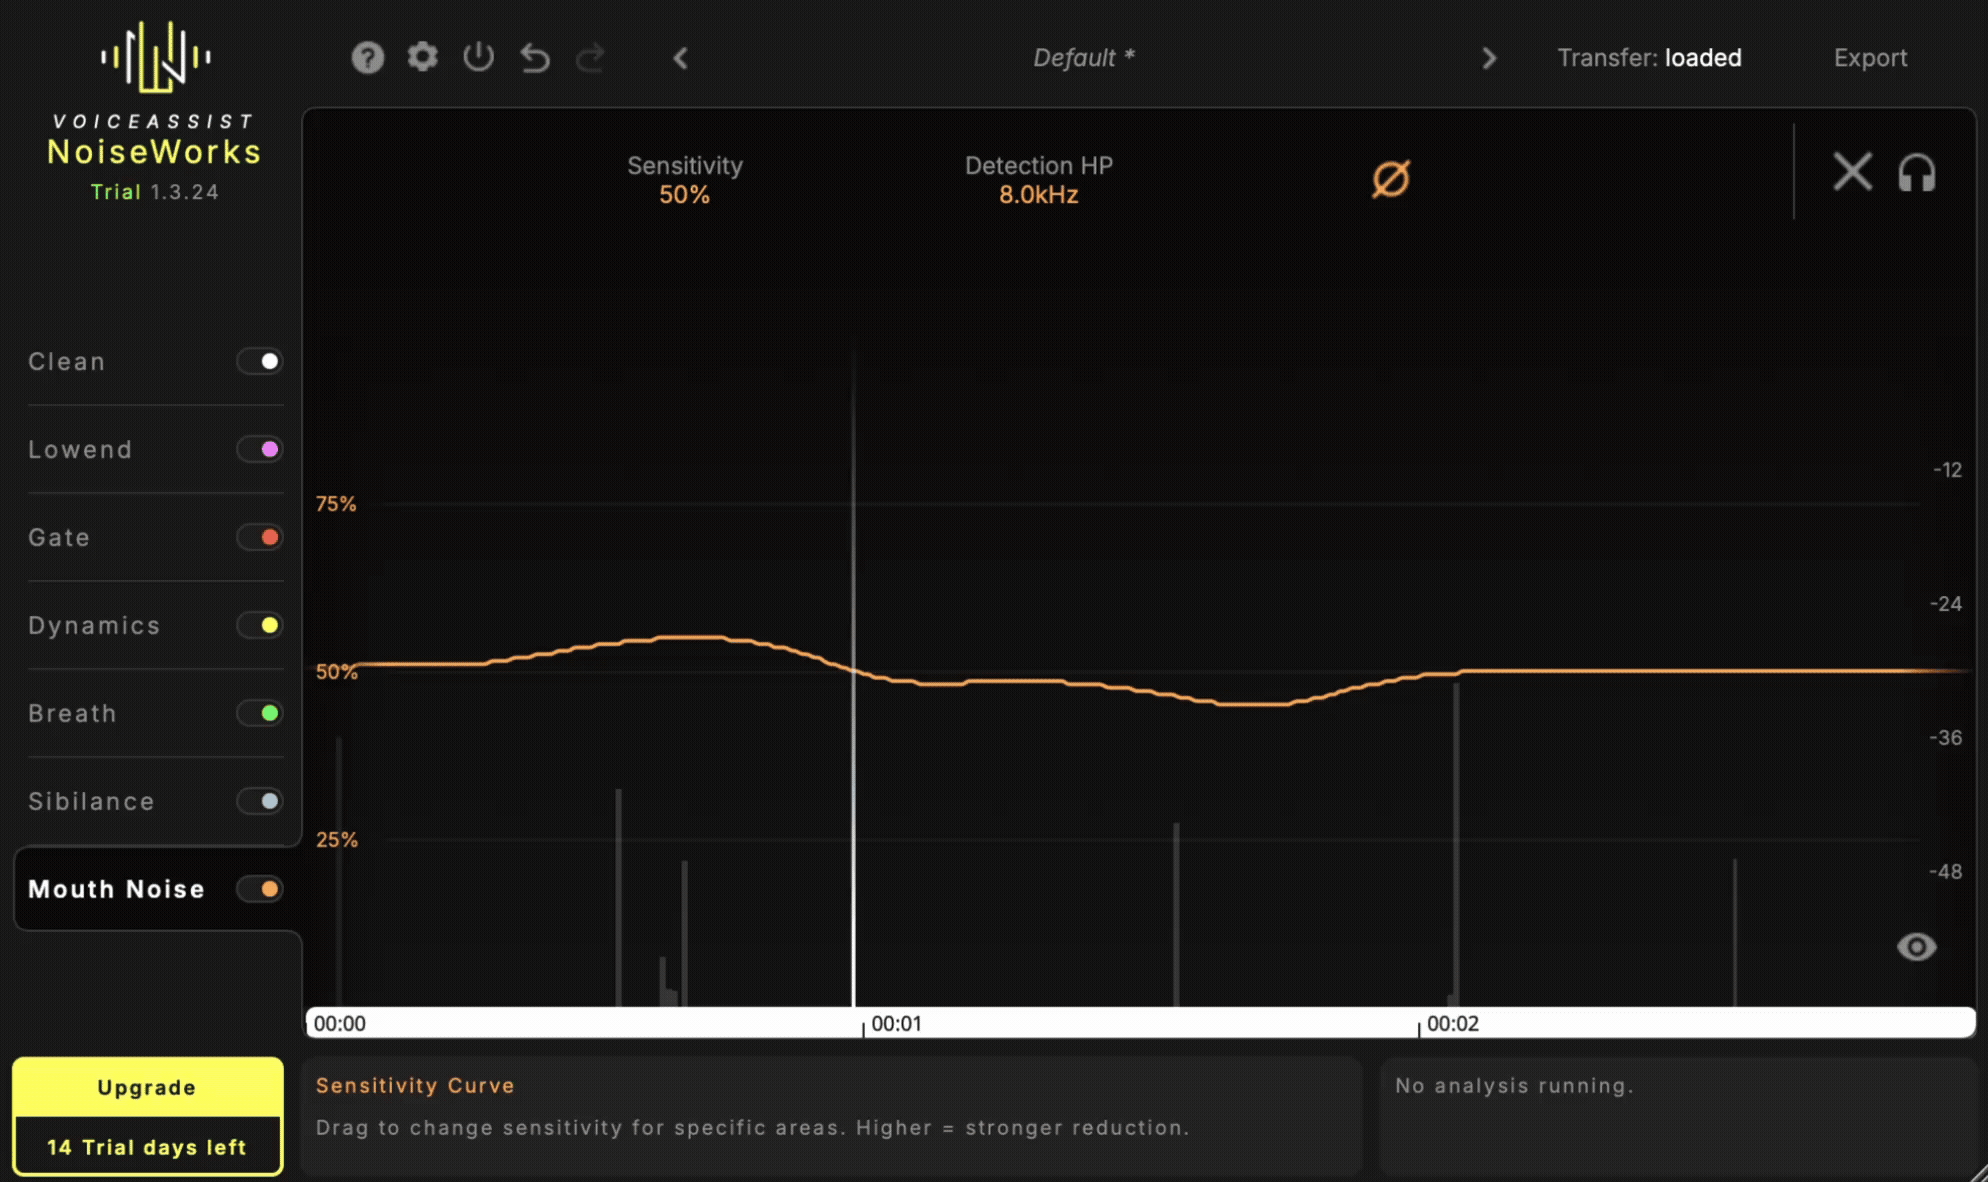Open settings via the gear icon
Viewport: 1988px width, 1182px height.
pos(423,57)
